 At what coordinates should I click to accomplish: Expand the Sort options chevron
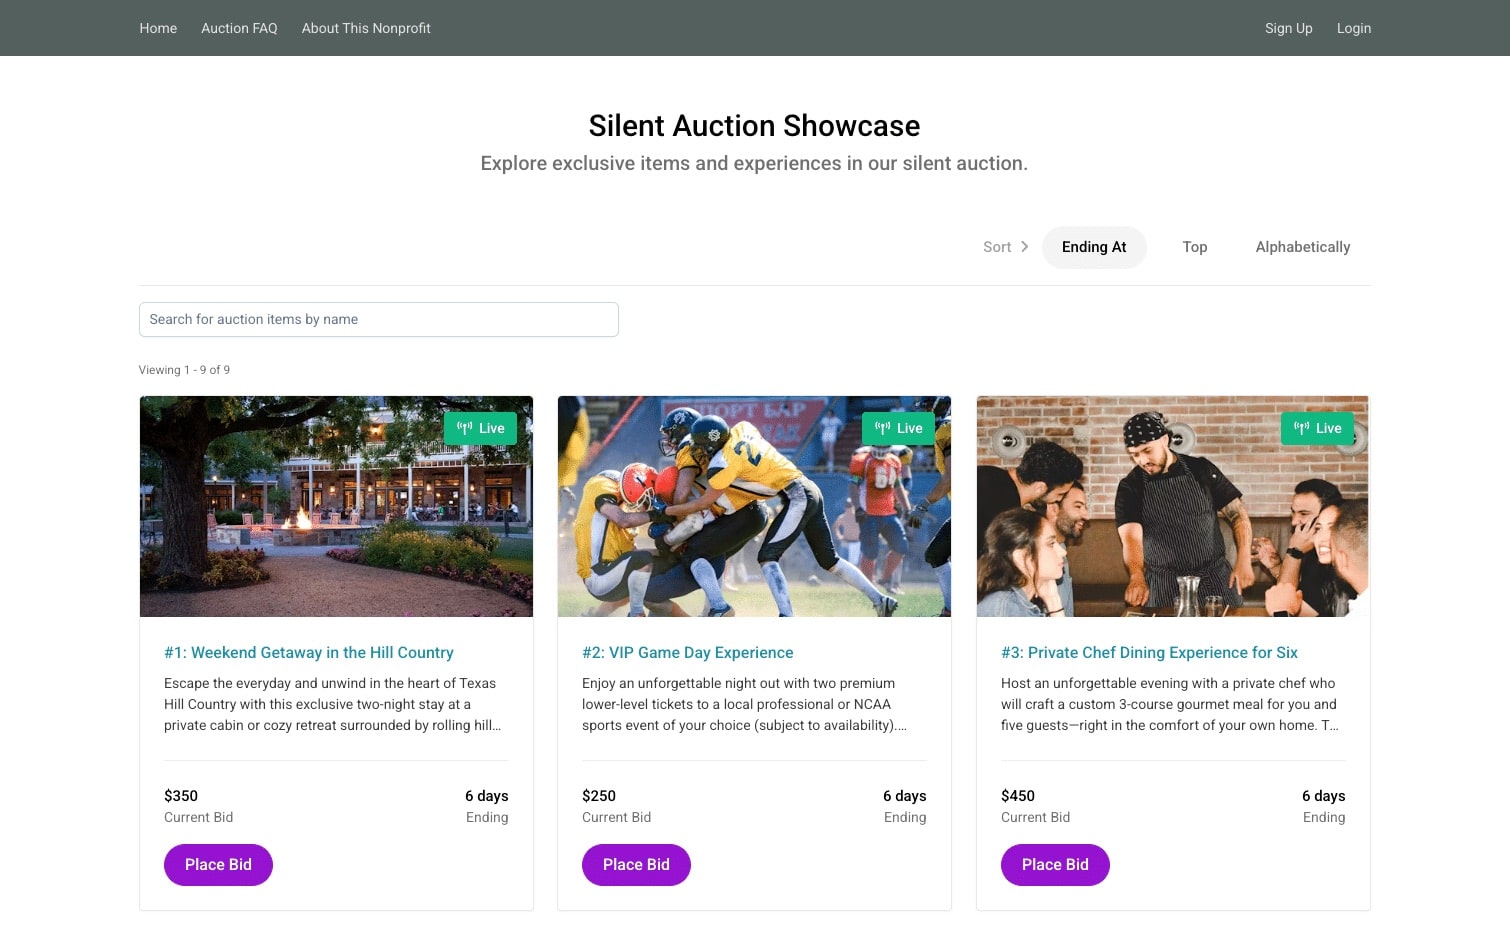pos(1025,247)
